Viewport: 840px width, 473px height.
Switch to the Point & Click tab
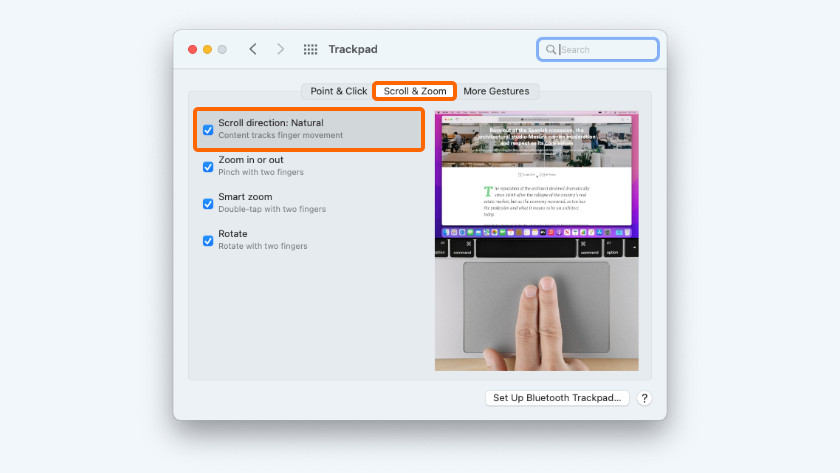click(338, 91)
